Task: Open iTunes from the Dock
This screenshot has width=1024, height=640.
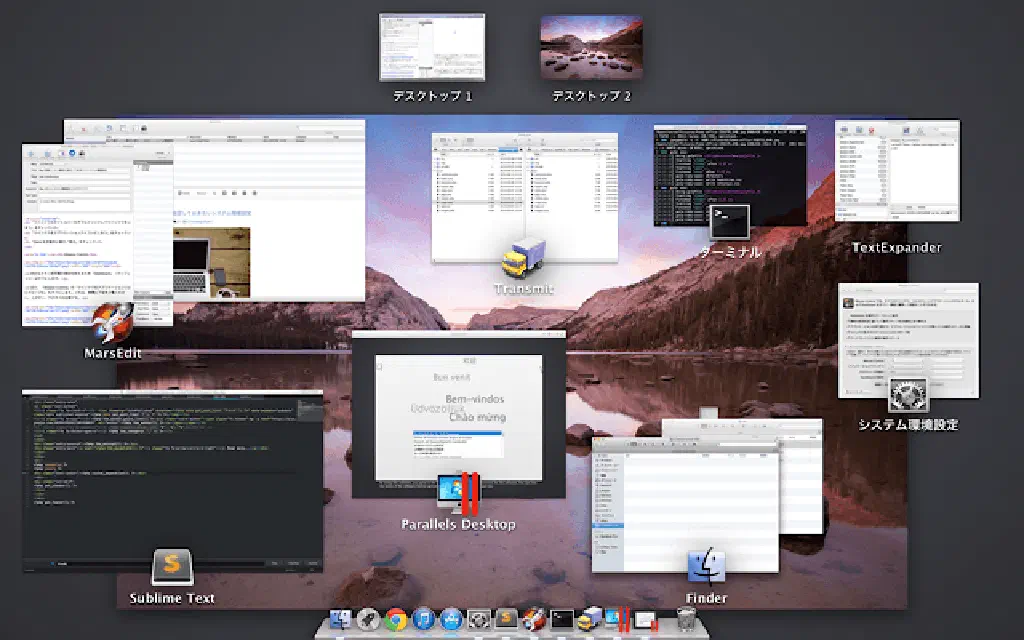Action: click(x=423, y=620)
